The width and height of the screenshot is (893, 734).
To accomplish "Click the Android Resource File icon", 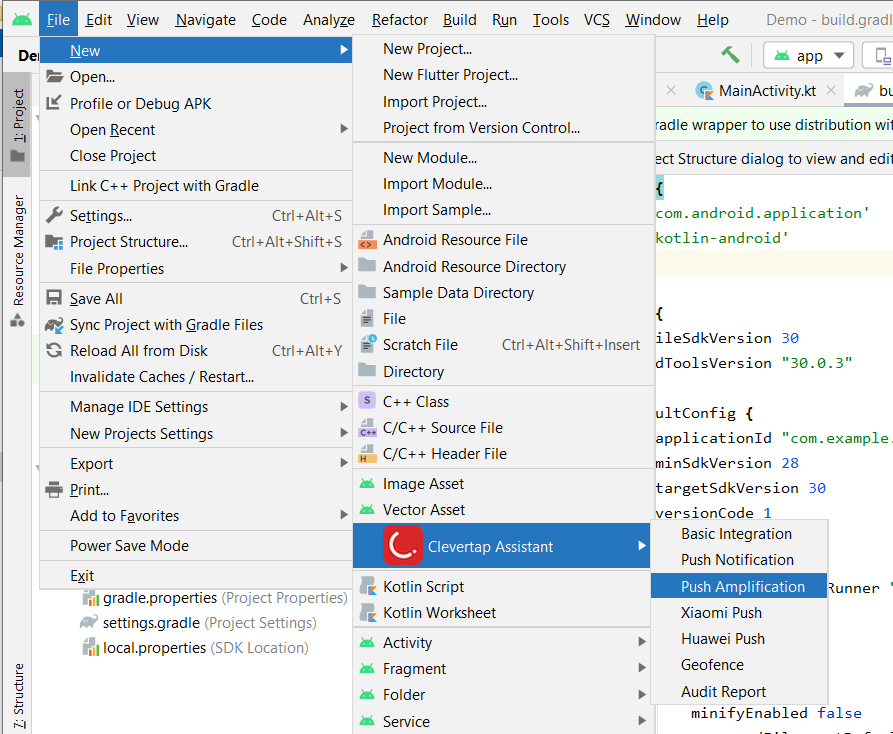I will pos(367,240).
